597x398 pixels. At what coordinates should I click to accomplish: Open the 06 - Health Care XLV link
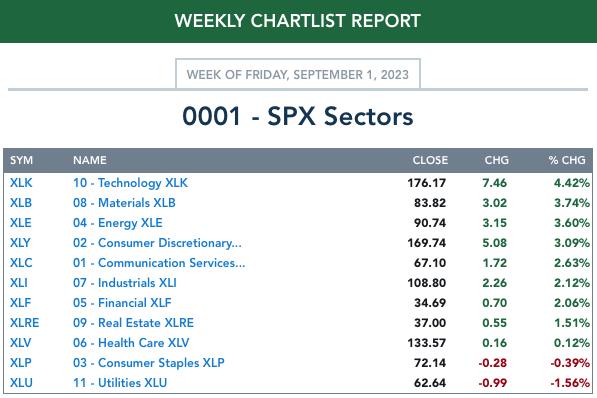point(131,343)
